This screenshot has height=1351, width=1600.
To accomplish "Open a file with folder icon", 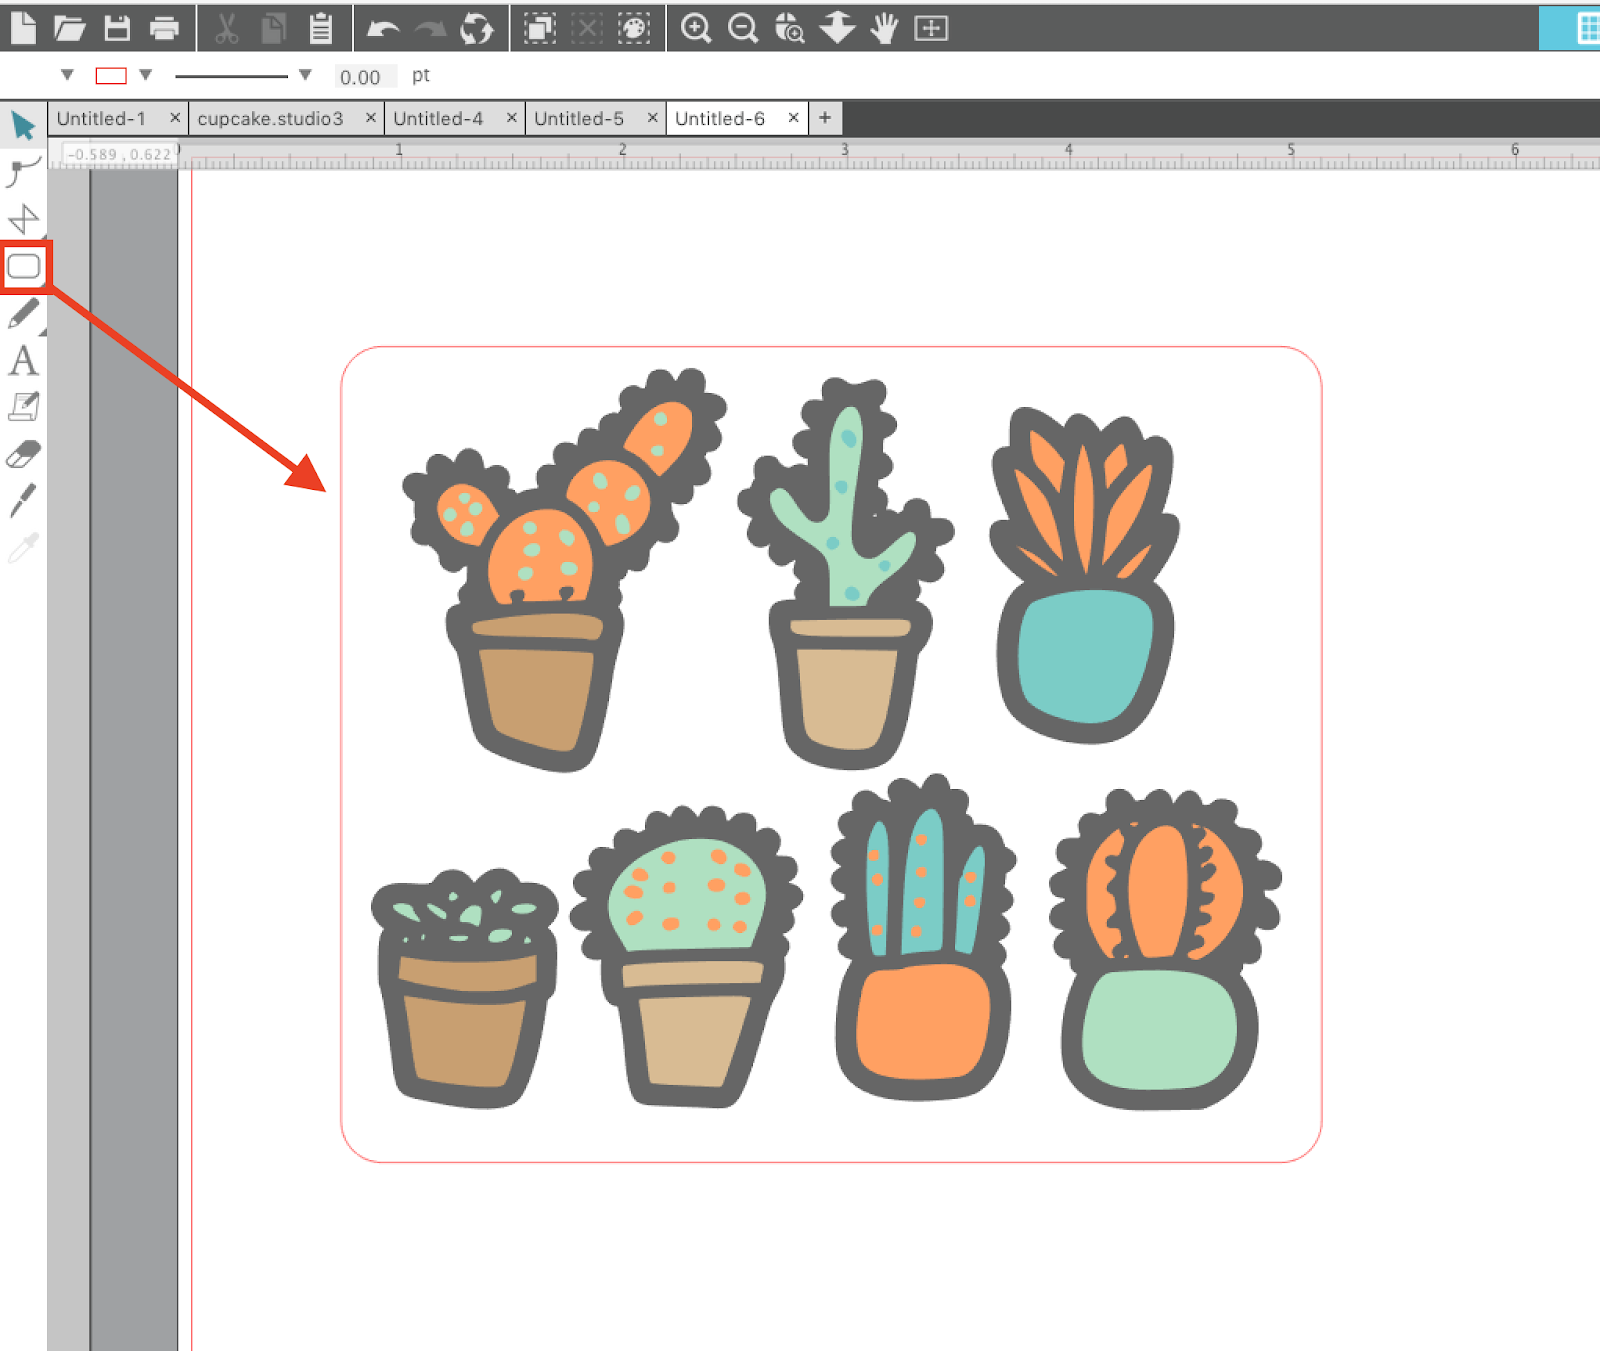I will pyautogui.click(x=69, y=28).
